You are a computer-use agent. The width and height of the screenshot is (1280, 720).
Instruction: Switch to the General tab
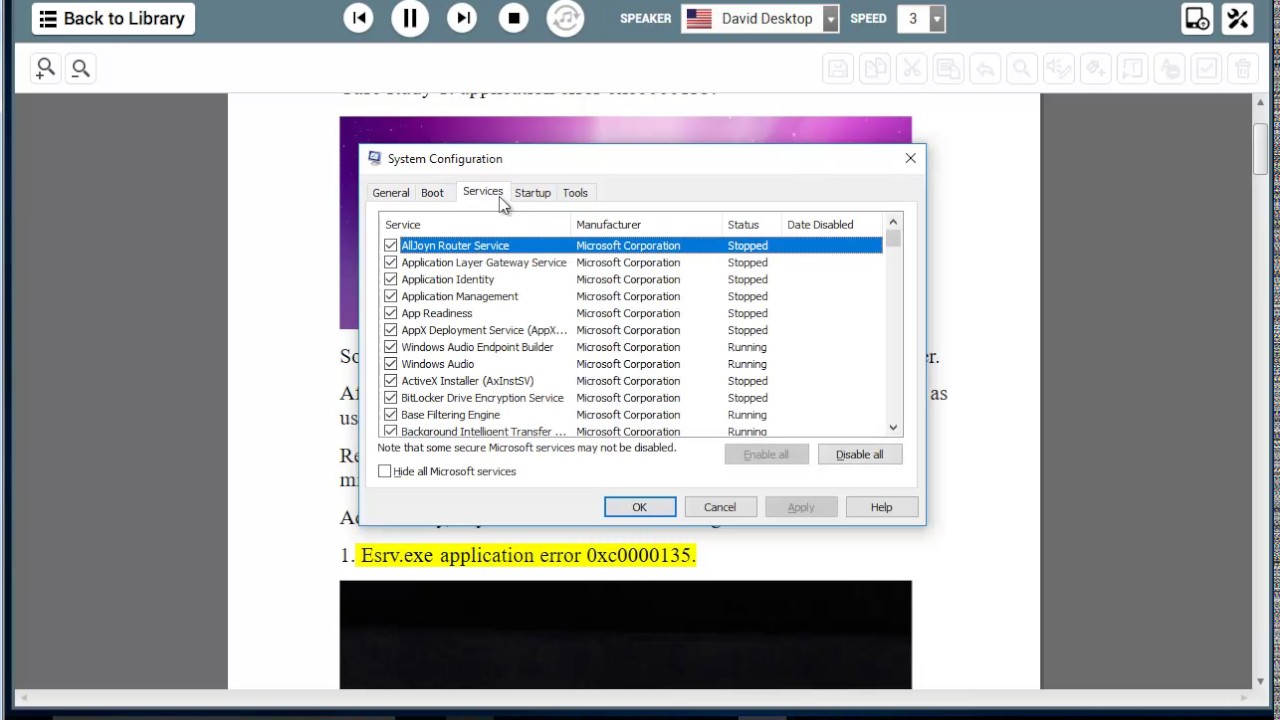pos(391,193)
